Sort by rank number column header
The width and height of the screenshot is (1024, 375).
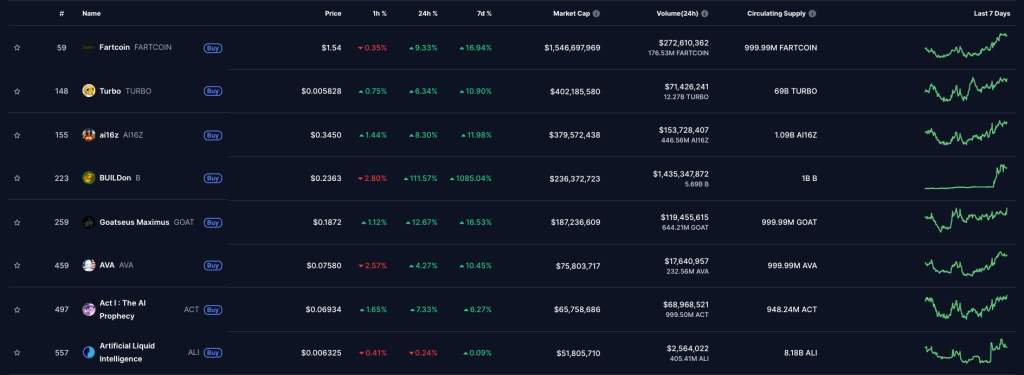(61, 13)
